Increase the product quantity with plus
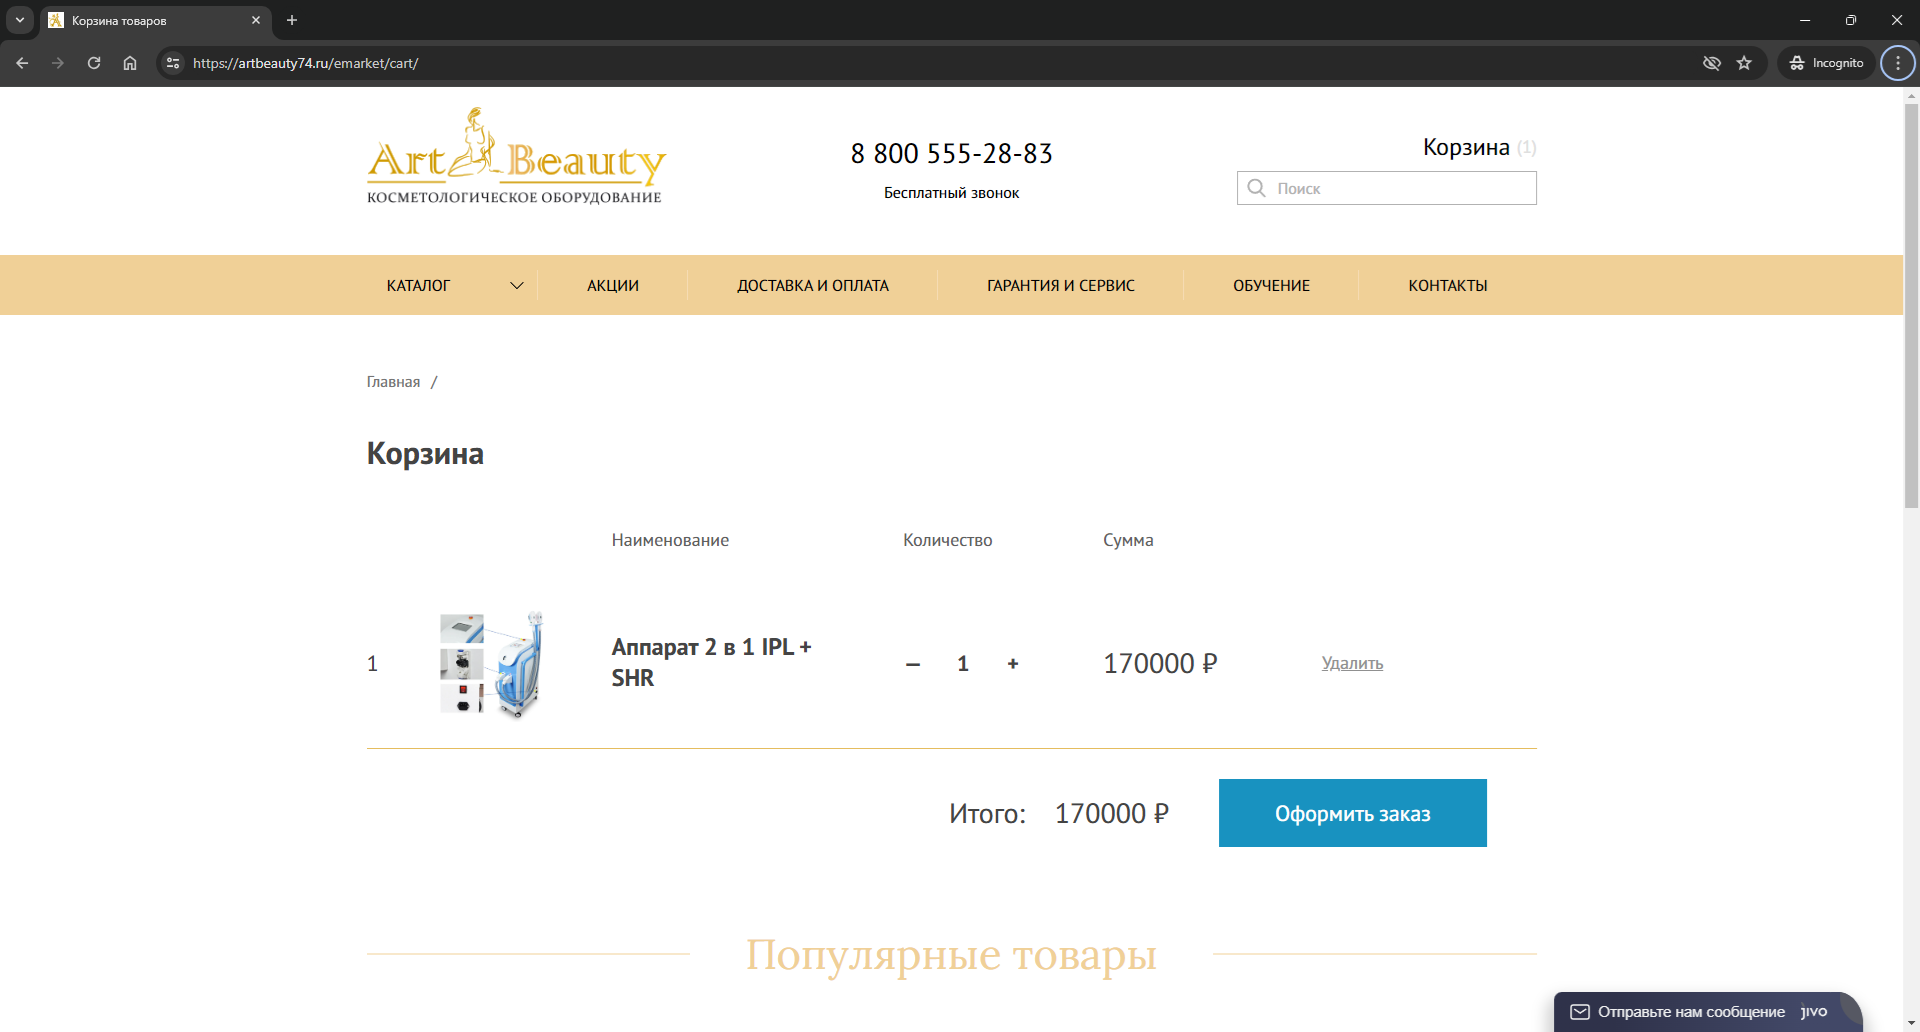 pos(1013,664)
